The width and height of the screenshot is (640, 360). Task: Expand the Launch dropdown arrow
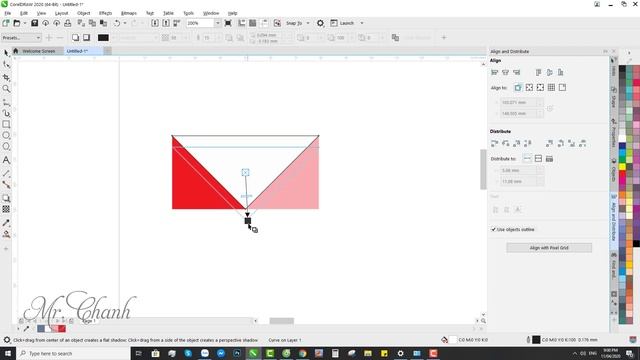pos(362,23)
